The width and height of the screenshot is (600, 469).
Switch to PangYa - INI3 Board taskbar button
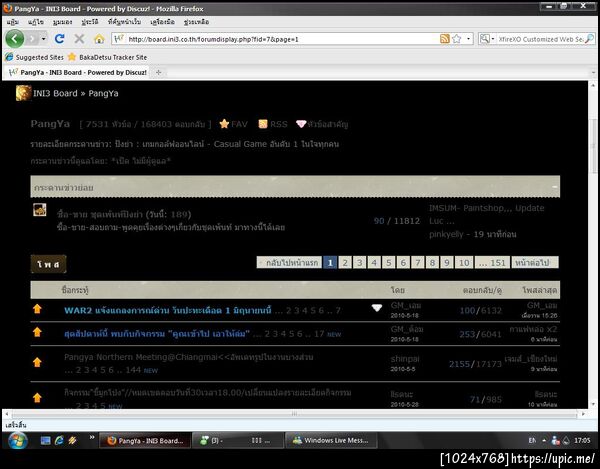(x=145, y=441)
